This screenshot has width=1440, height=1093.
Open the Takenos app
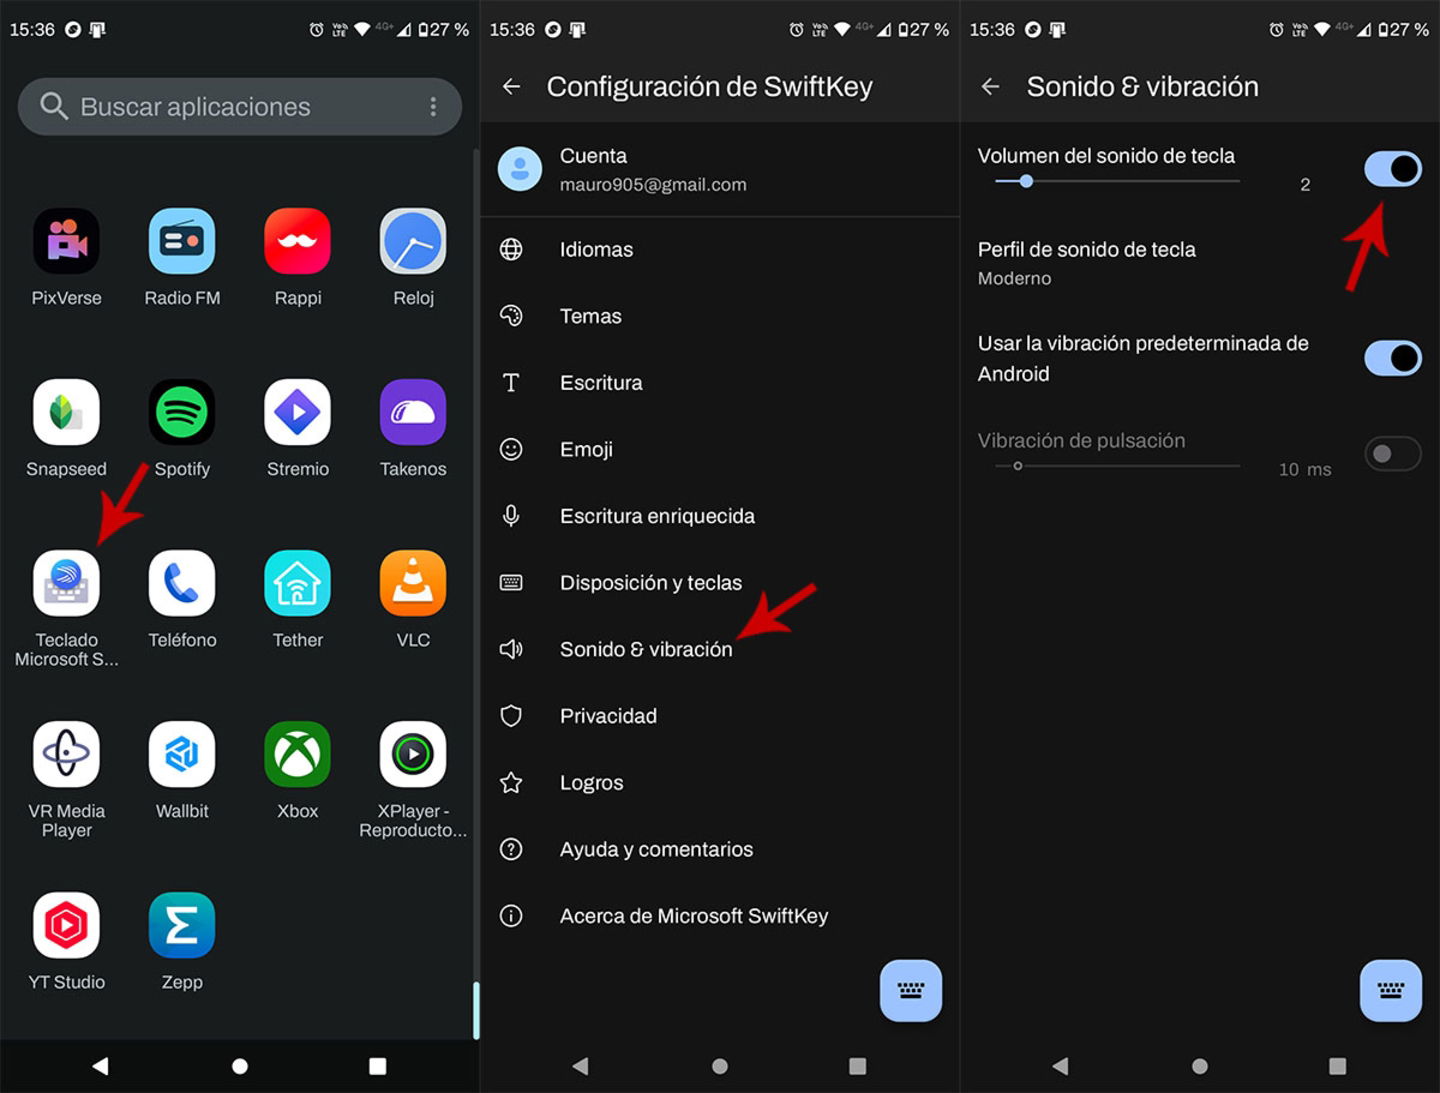[413, 412]
